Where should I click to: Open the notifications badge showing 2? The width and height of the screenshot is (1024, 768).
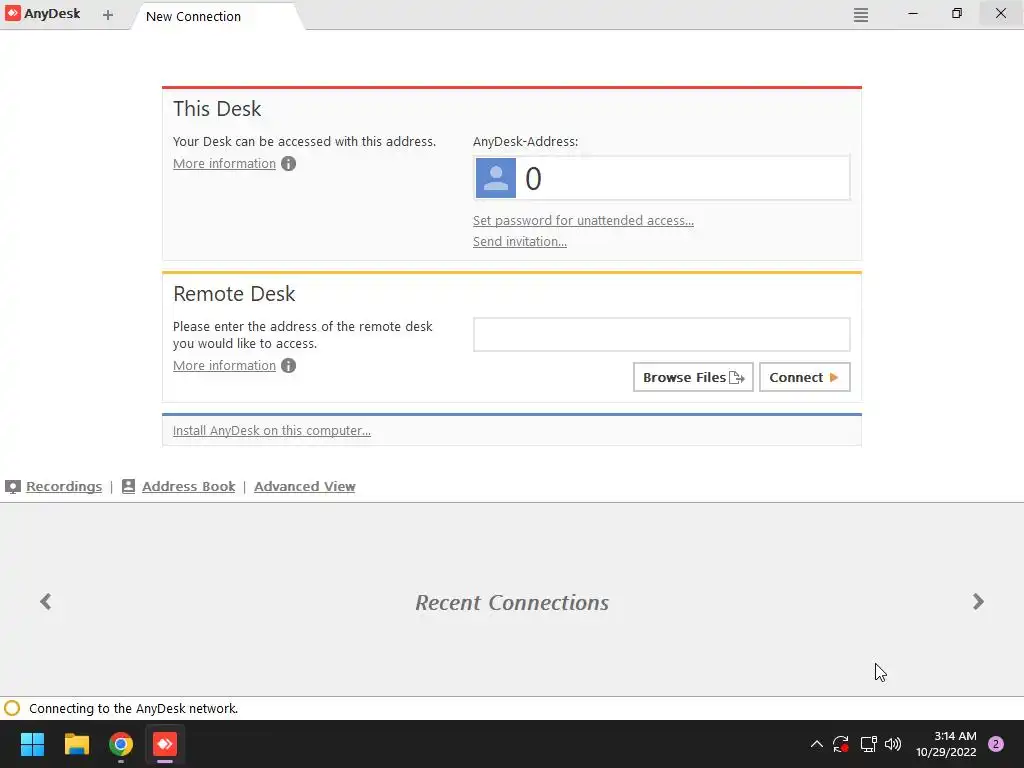pyautogui.click(x=996, y=744)
